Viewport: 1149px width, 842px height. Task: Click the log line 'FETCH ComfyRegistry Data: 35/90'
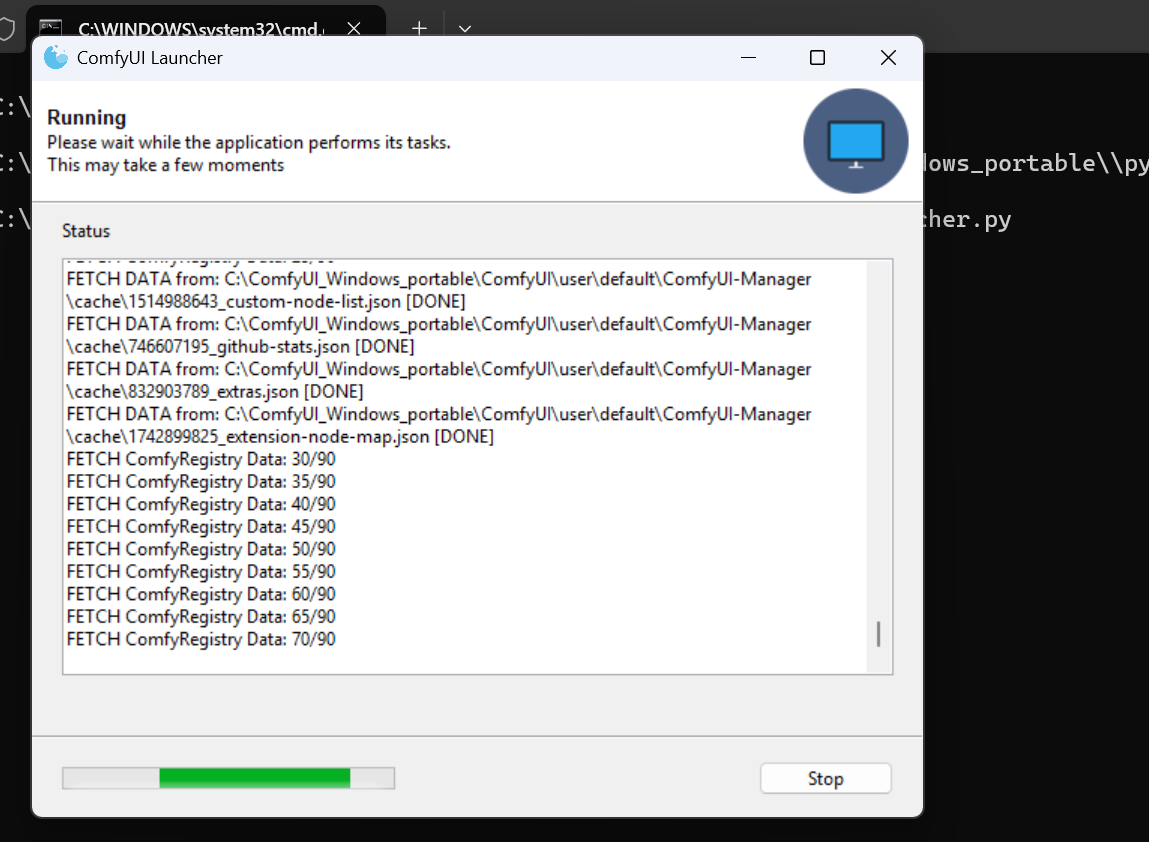201,481
